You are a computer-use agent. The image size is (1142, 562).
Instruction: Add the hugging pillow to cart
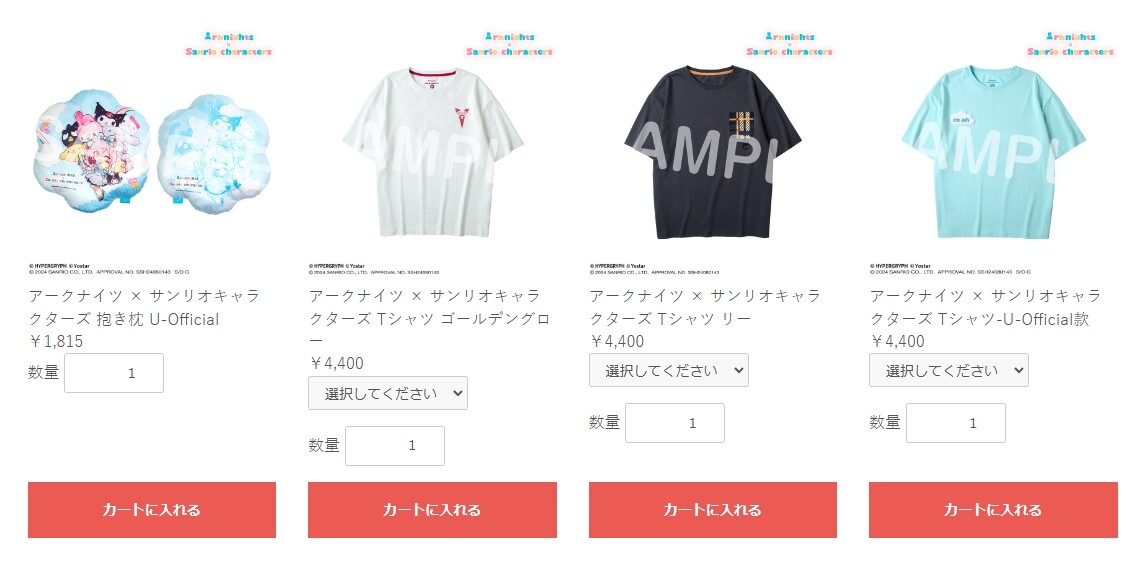pyautogui.click(x=151, y=510)
